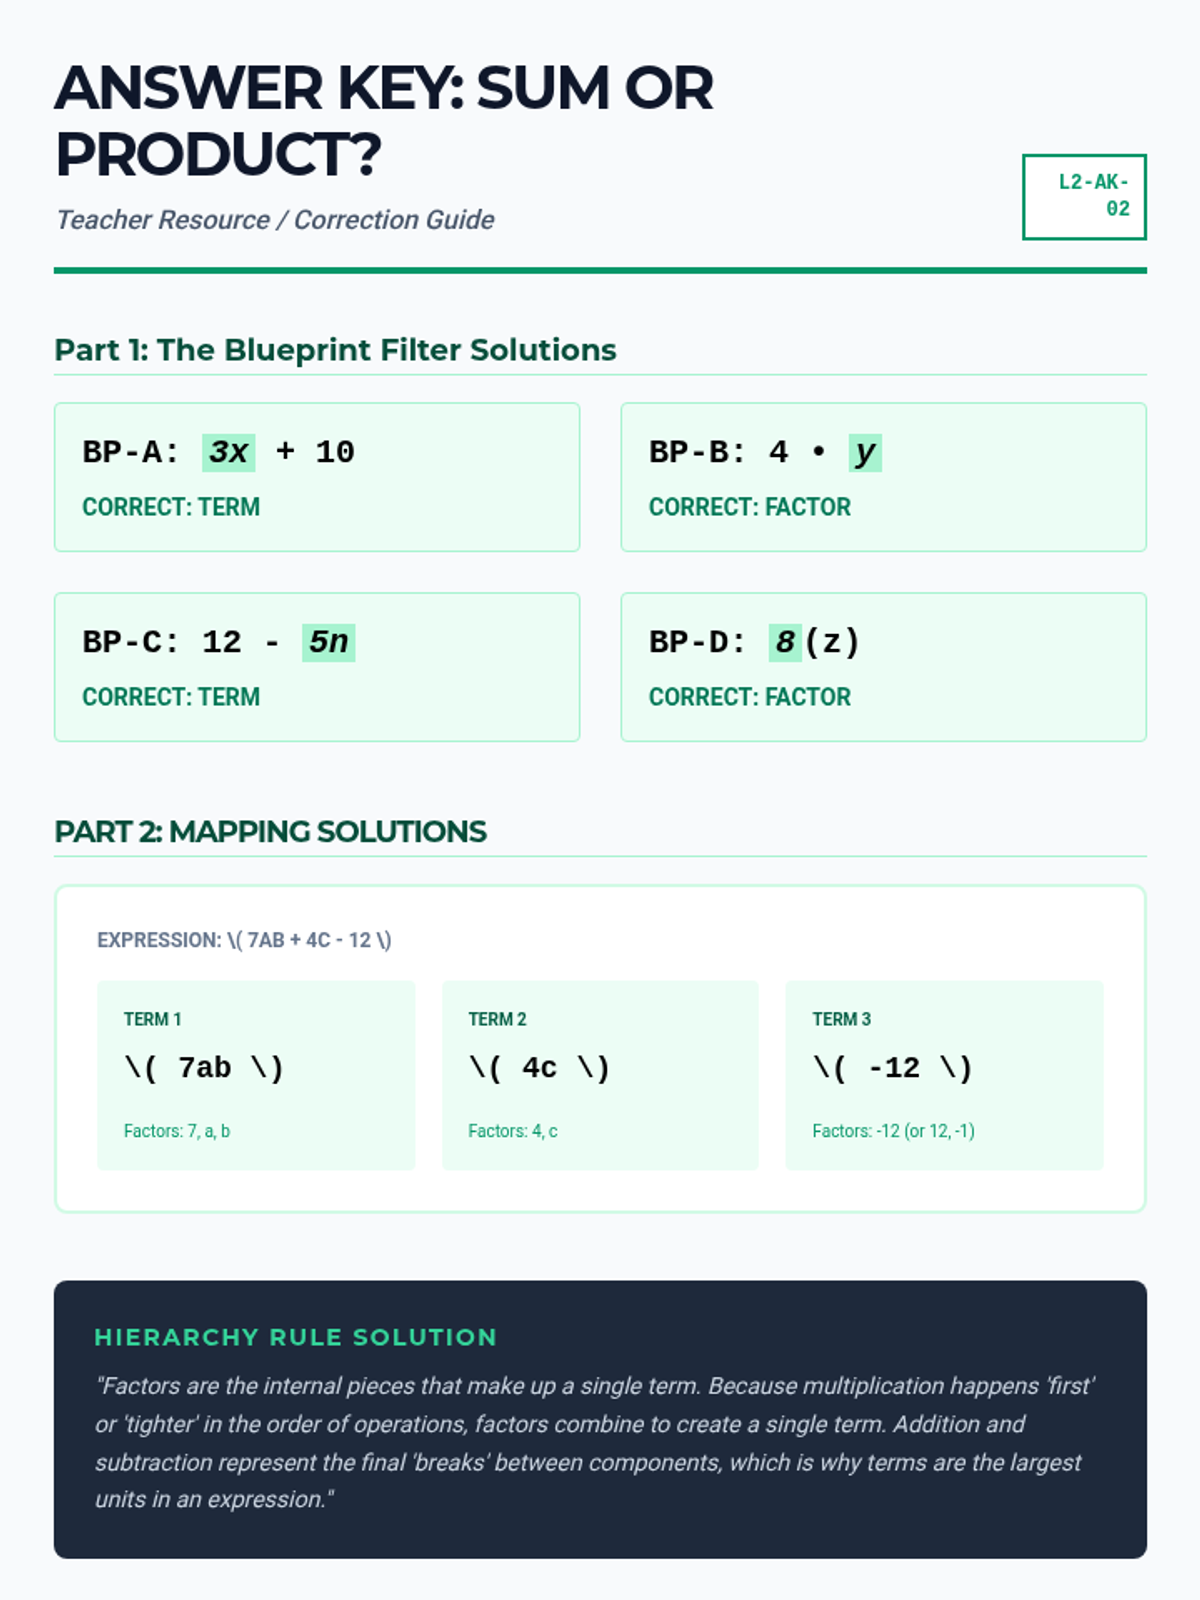Select the Term 3 card showing -12
Image resolution: width=1200 pixels, height=1600 pixels.
pyautogui.click(x=944, y=1074)
